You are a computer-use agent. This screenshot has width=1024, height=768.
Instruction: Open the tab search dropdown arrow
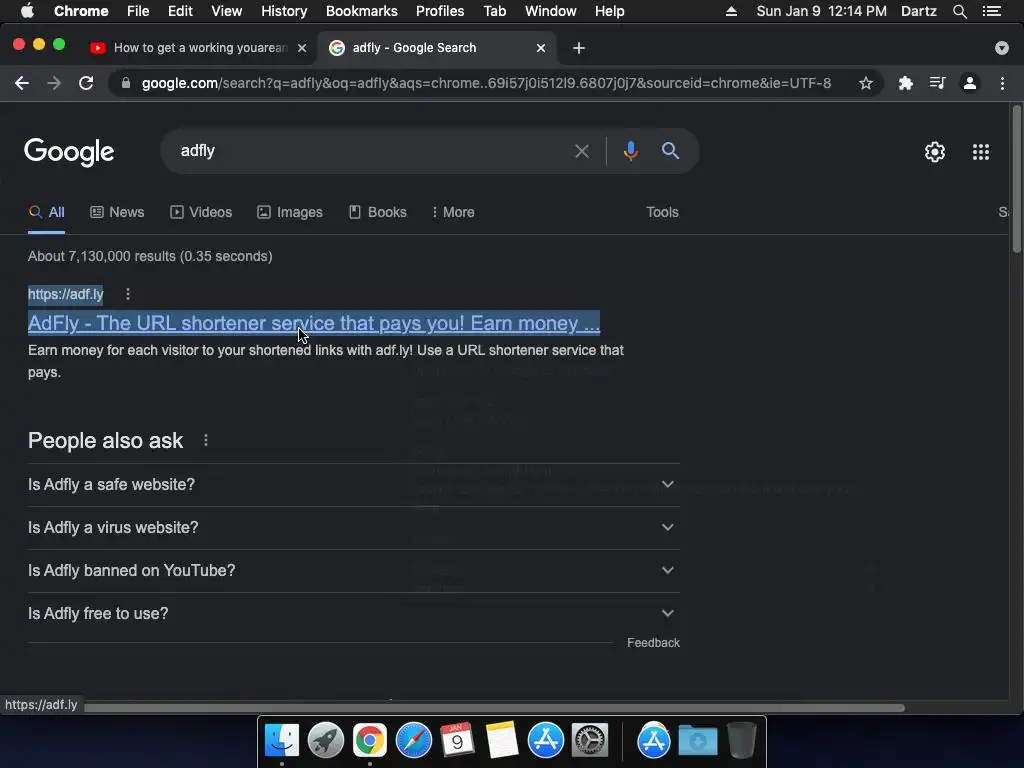(1001, 48)
